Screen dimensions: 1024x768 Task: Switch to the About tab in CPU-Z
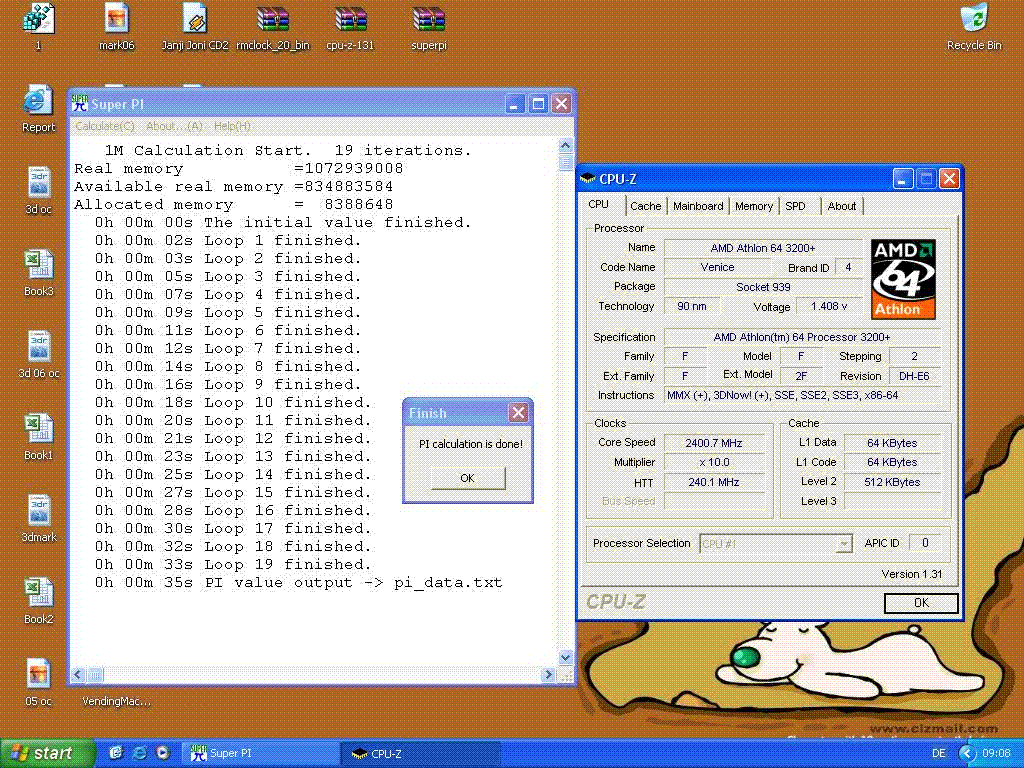pos(842,206)
